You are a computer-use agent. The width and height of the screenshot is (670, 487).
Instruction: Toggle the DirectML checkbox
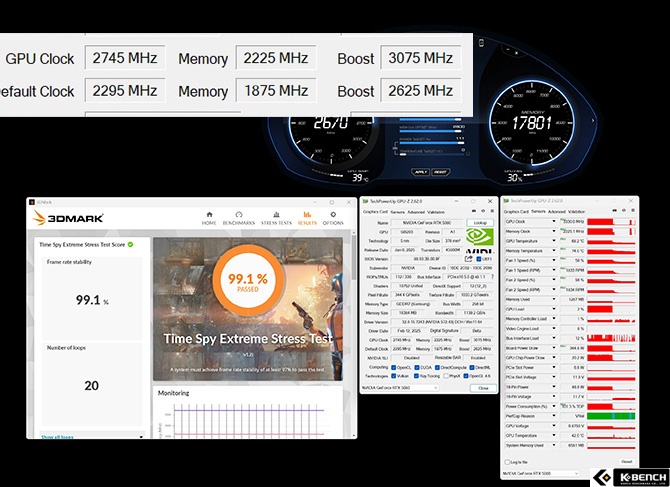tap(472, 367)
